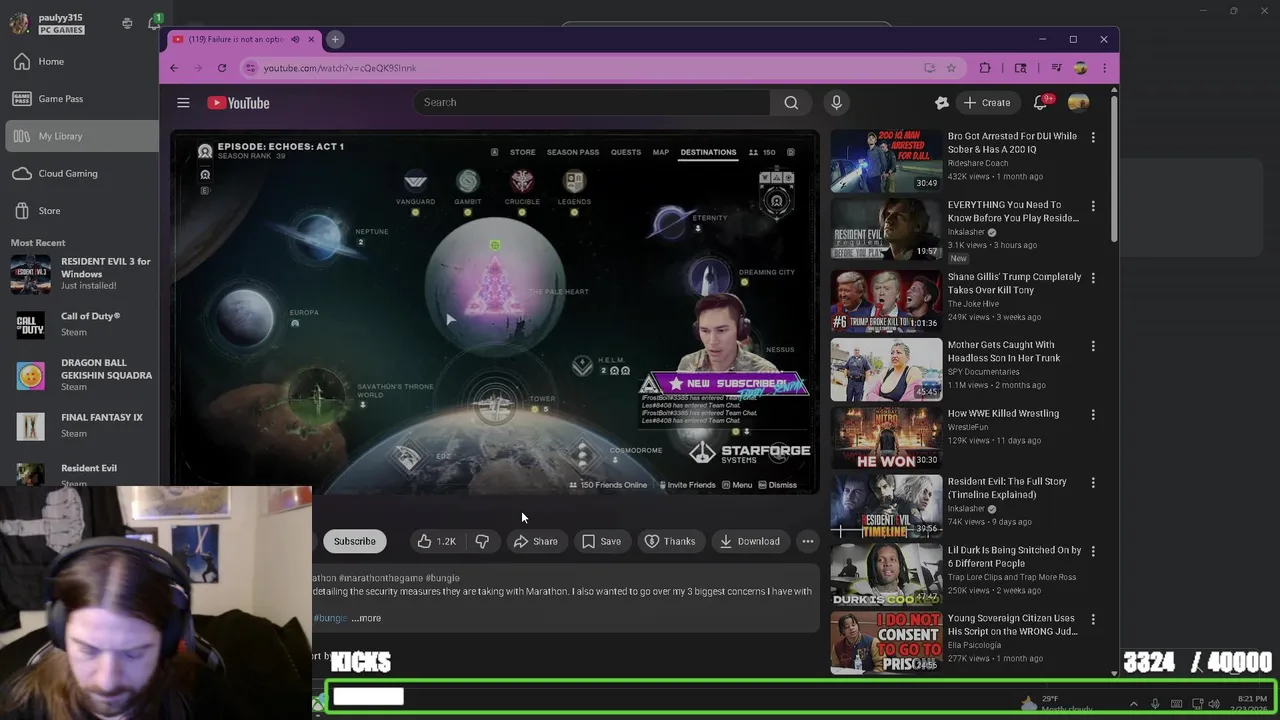1280x720 pixels.
Task: Open Store in Xbox app sidebar
Action: pyautogui.click(x=80, y=210)
